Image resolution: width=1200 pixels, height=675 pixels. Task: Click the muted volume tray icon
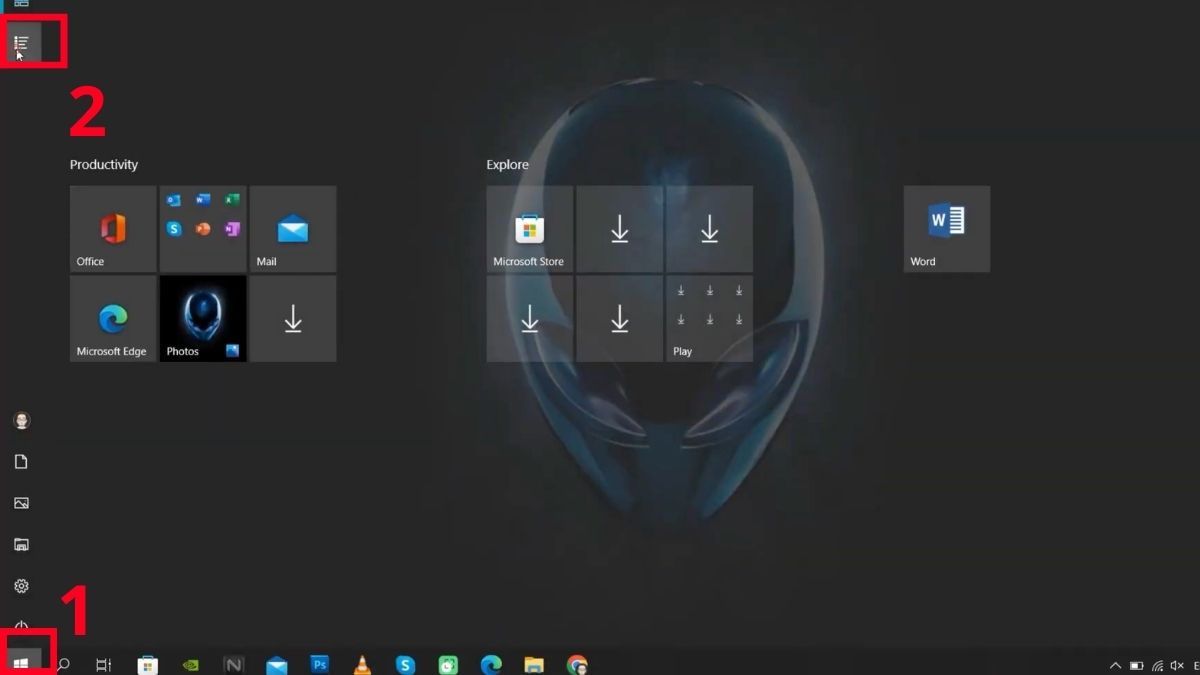pos(1177,665)
